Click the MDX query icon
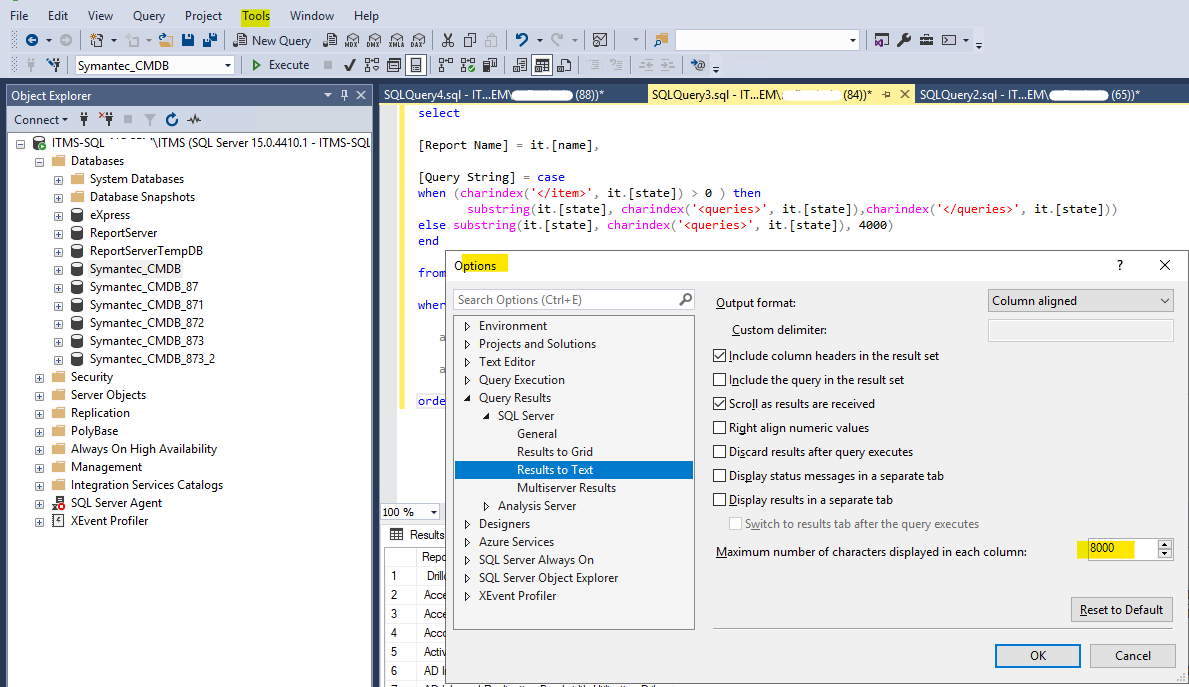The height and width of the screenshot is (687, 1189). coord(350,40)
